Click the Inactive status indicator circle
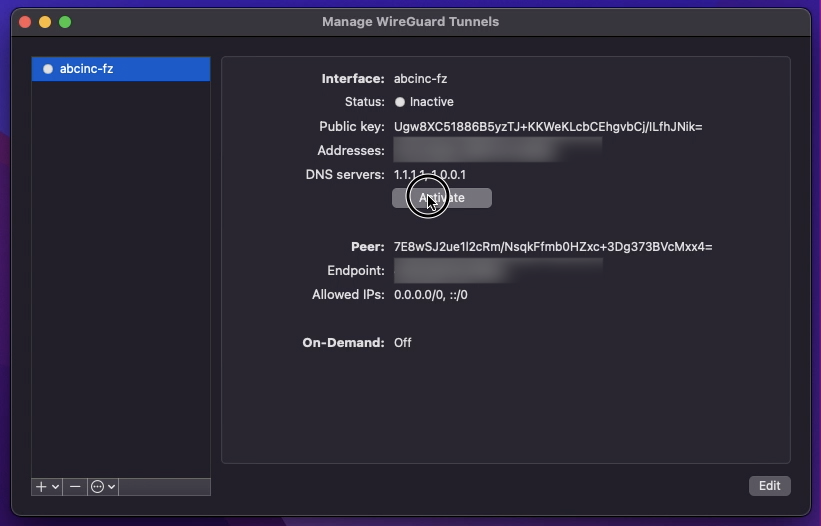 tap(400, 102)
